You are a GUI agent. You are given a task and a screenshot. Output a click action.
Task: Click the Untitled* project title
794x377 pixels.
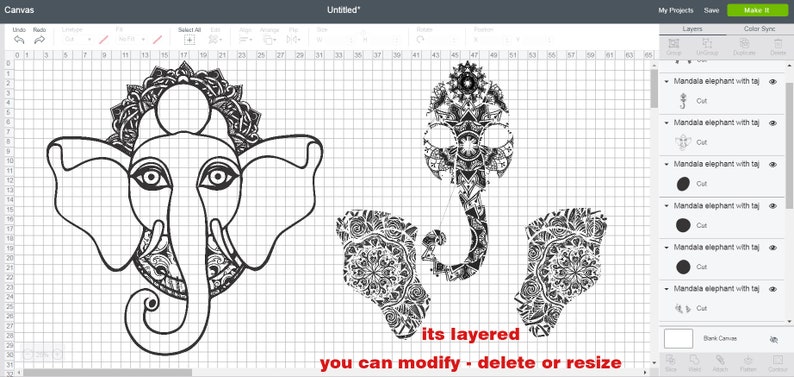coord(343,10)
